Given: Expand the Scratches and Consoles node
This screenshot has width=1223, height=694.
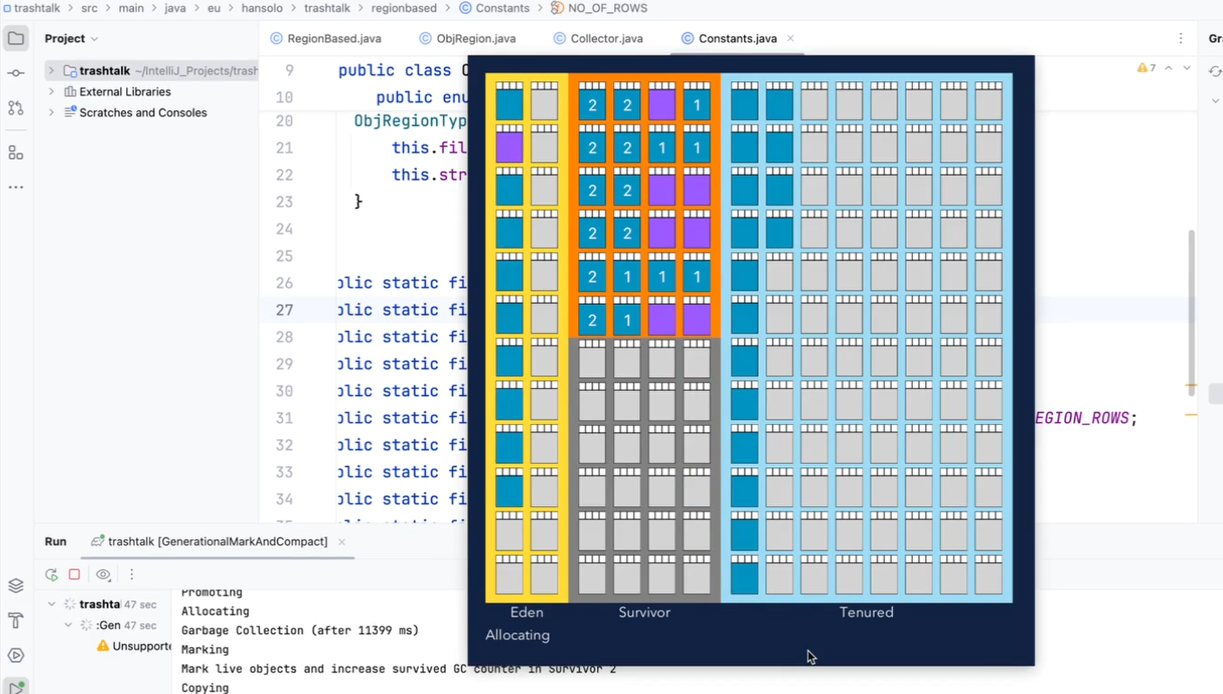Looking at the screenshot, I should point(51,113).
